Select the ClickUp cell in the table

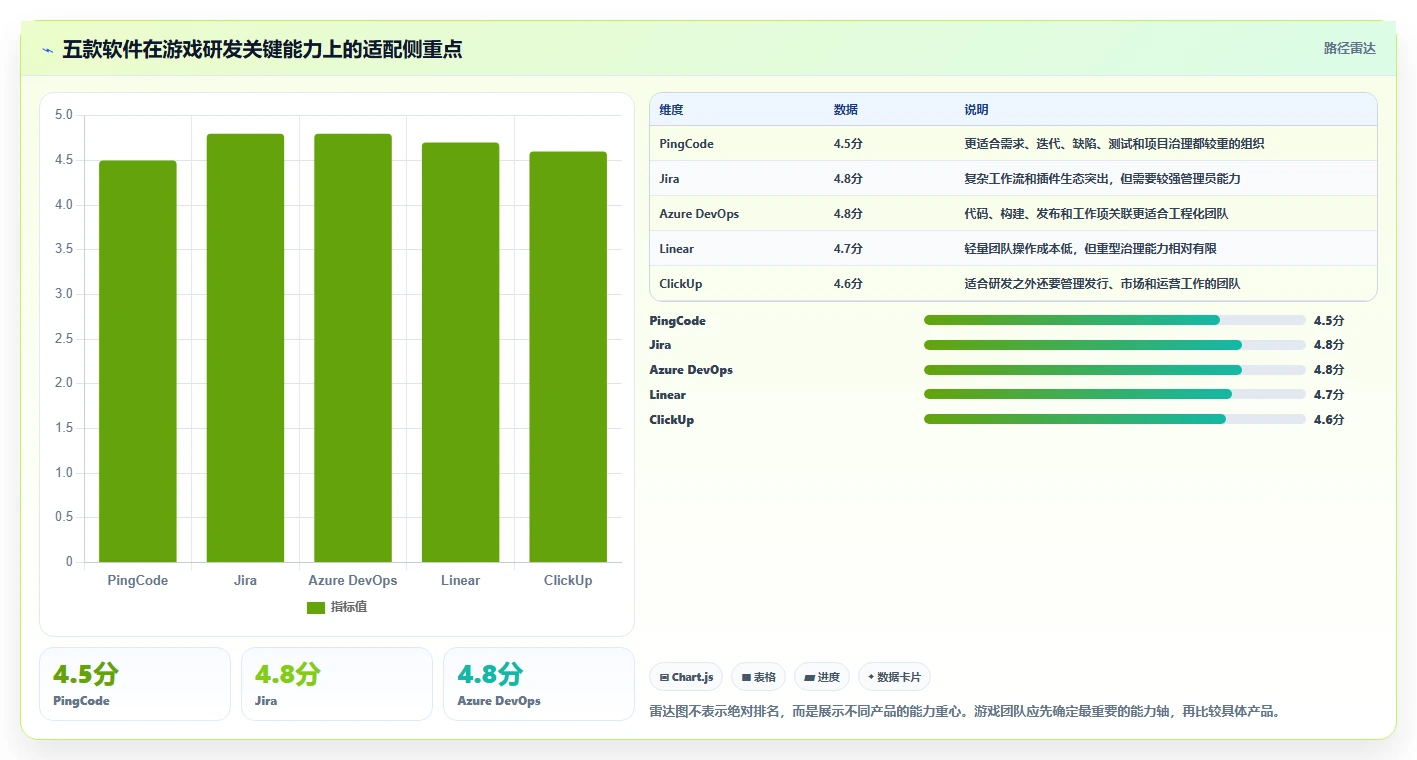pos(681,284)
